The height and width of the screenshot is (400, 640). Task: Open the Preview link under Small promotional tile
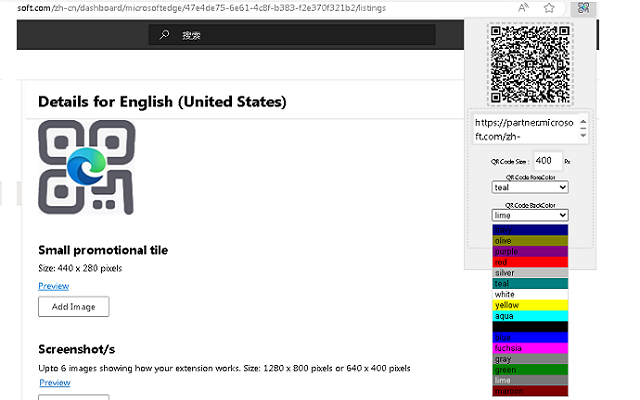[53, 286]
